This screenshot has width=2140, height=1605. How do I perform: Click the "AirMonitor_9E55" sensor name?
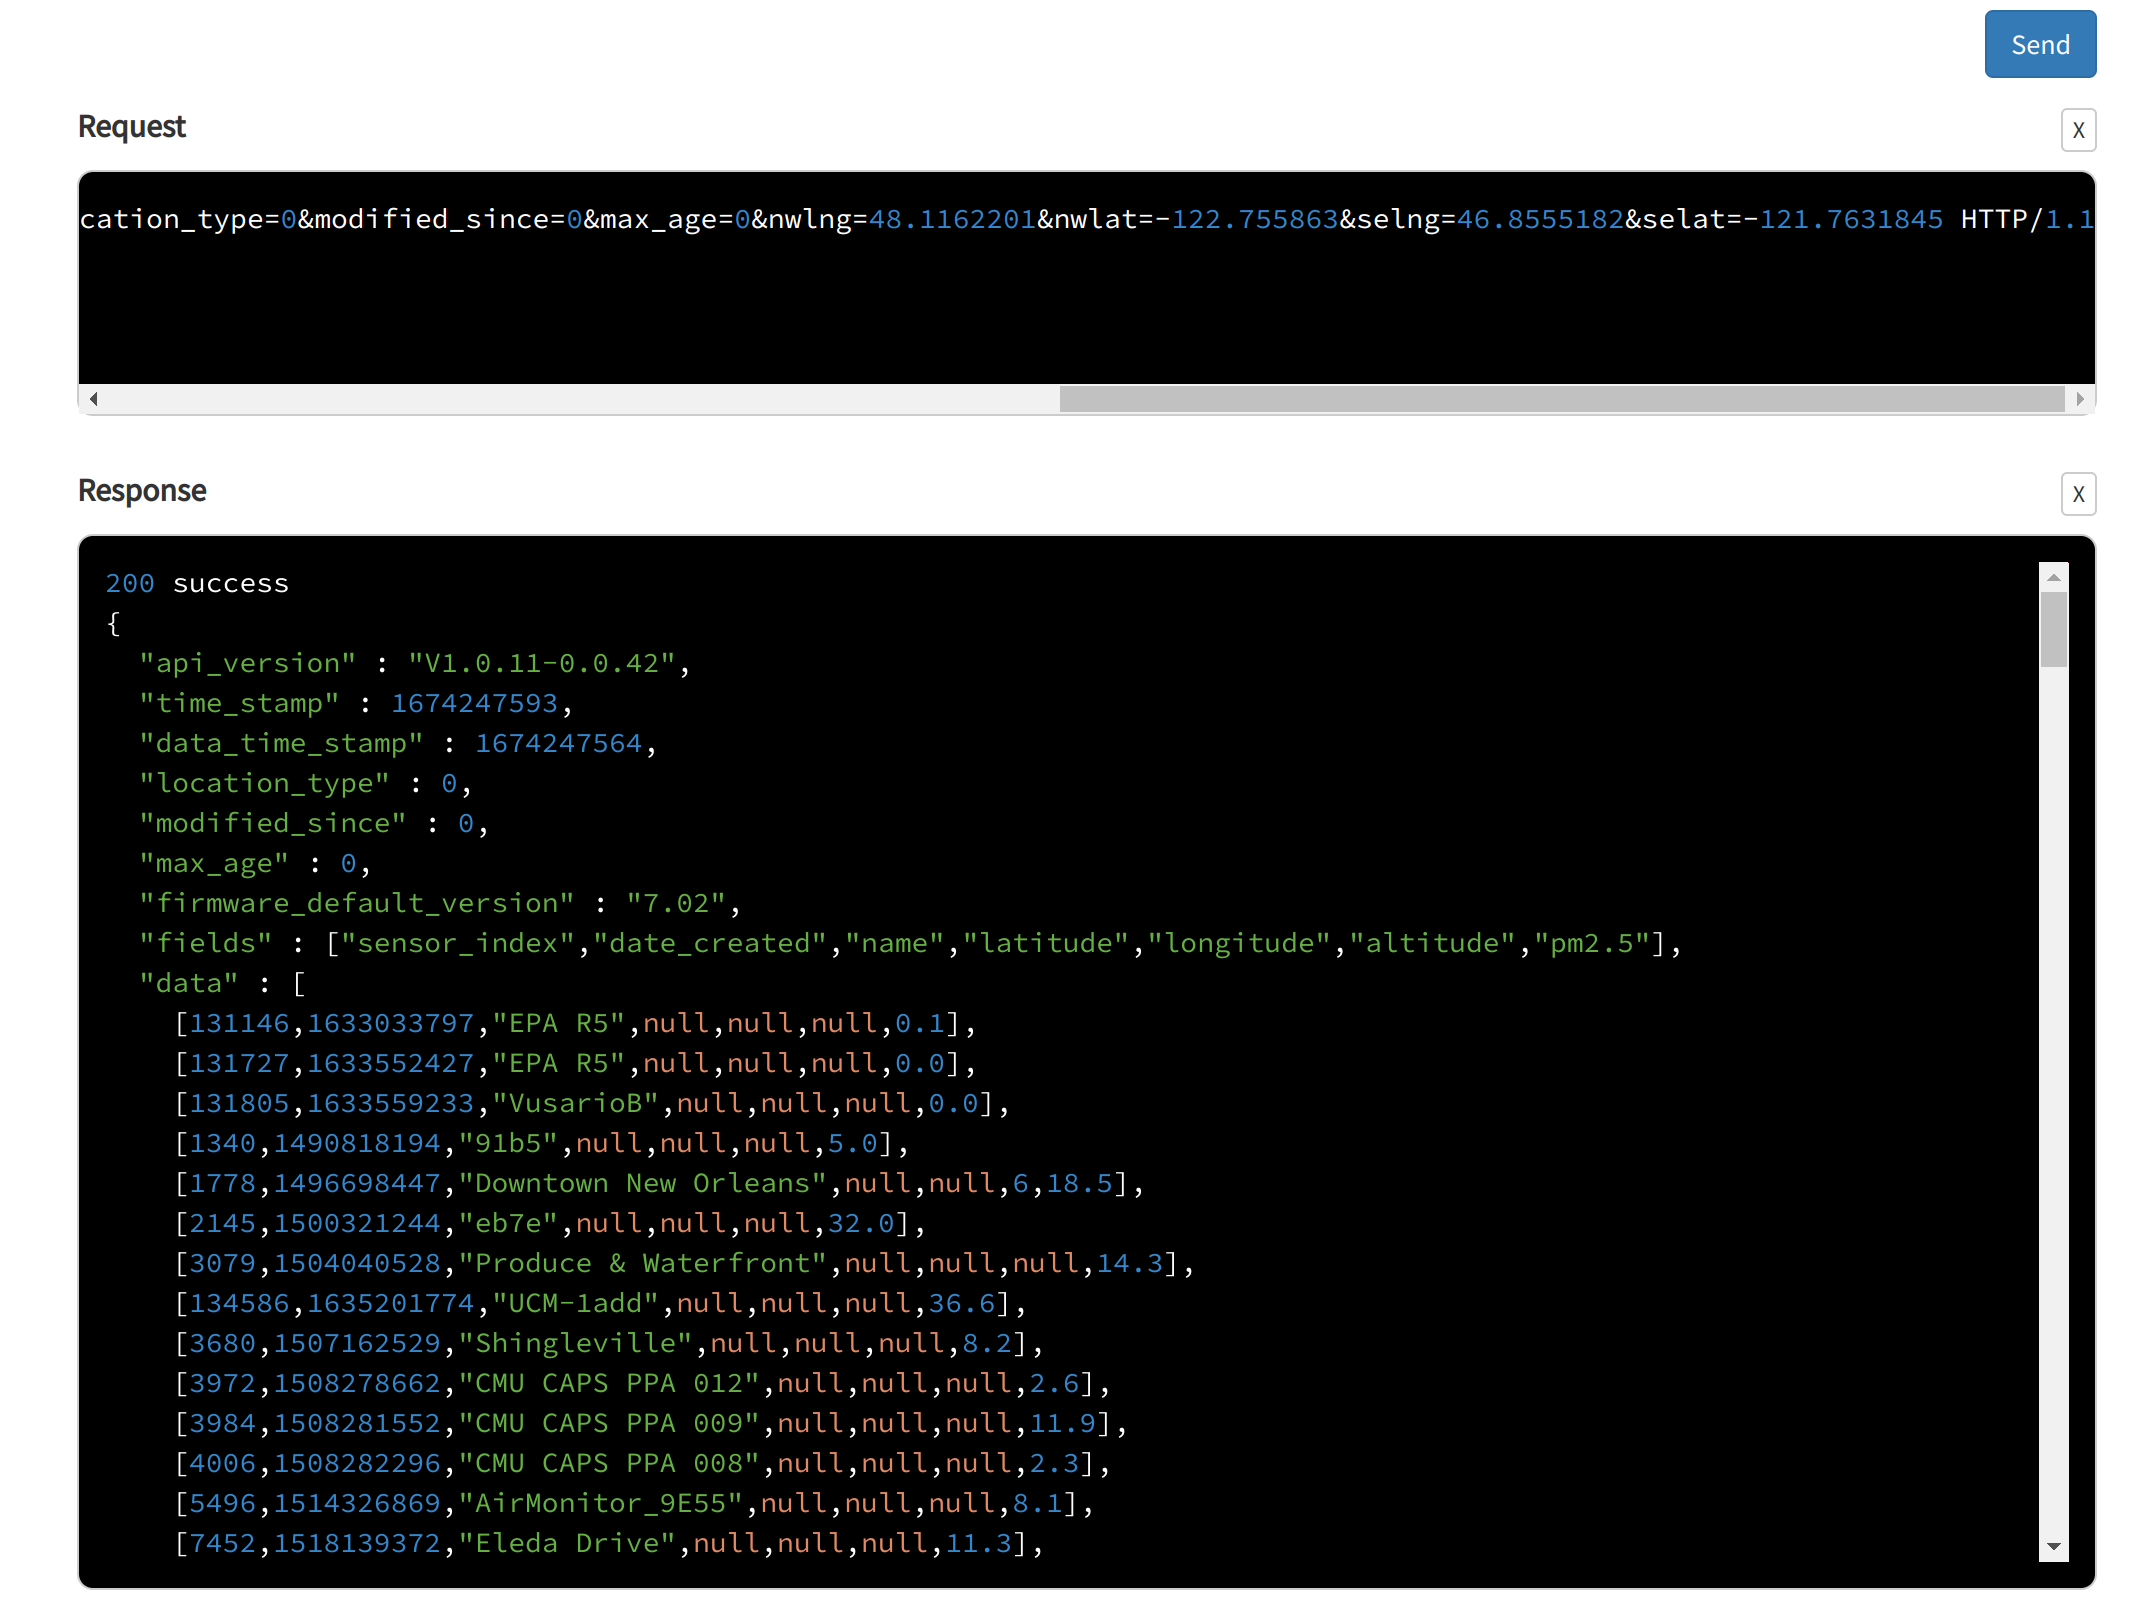pos(600,1503)
